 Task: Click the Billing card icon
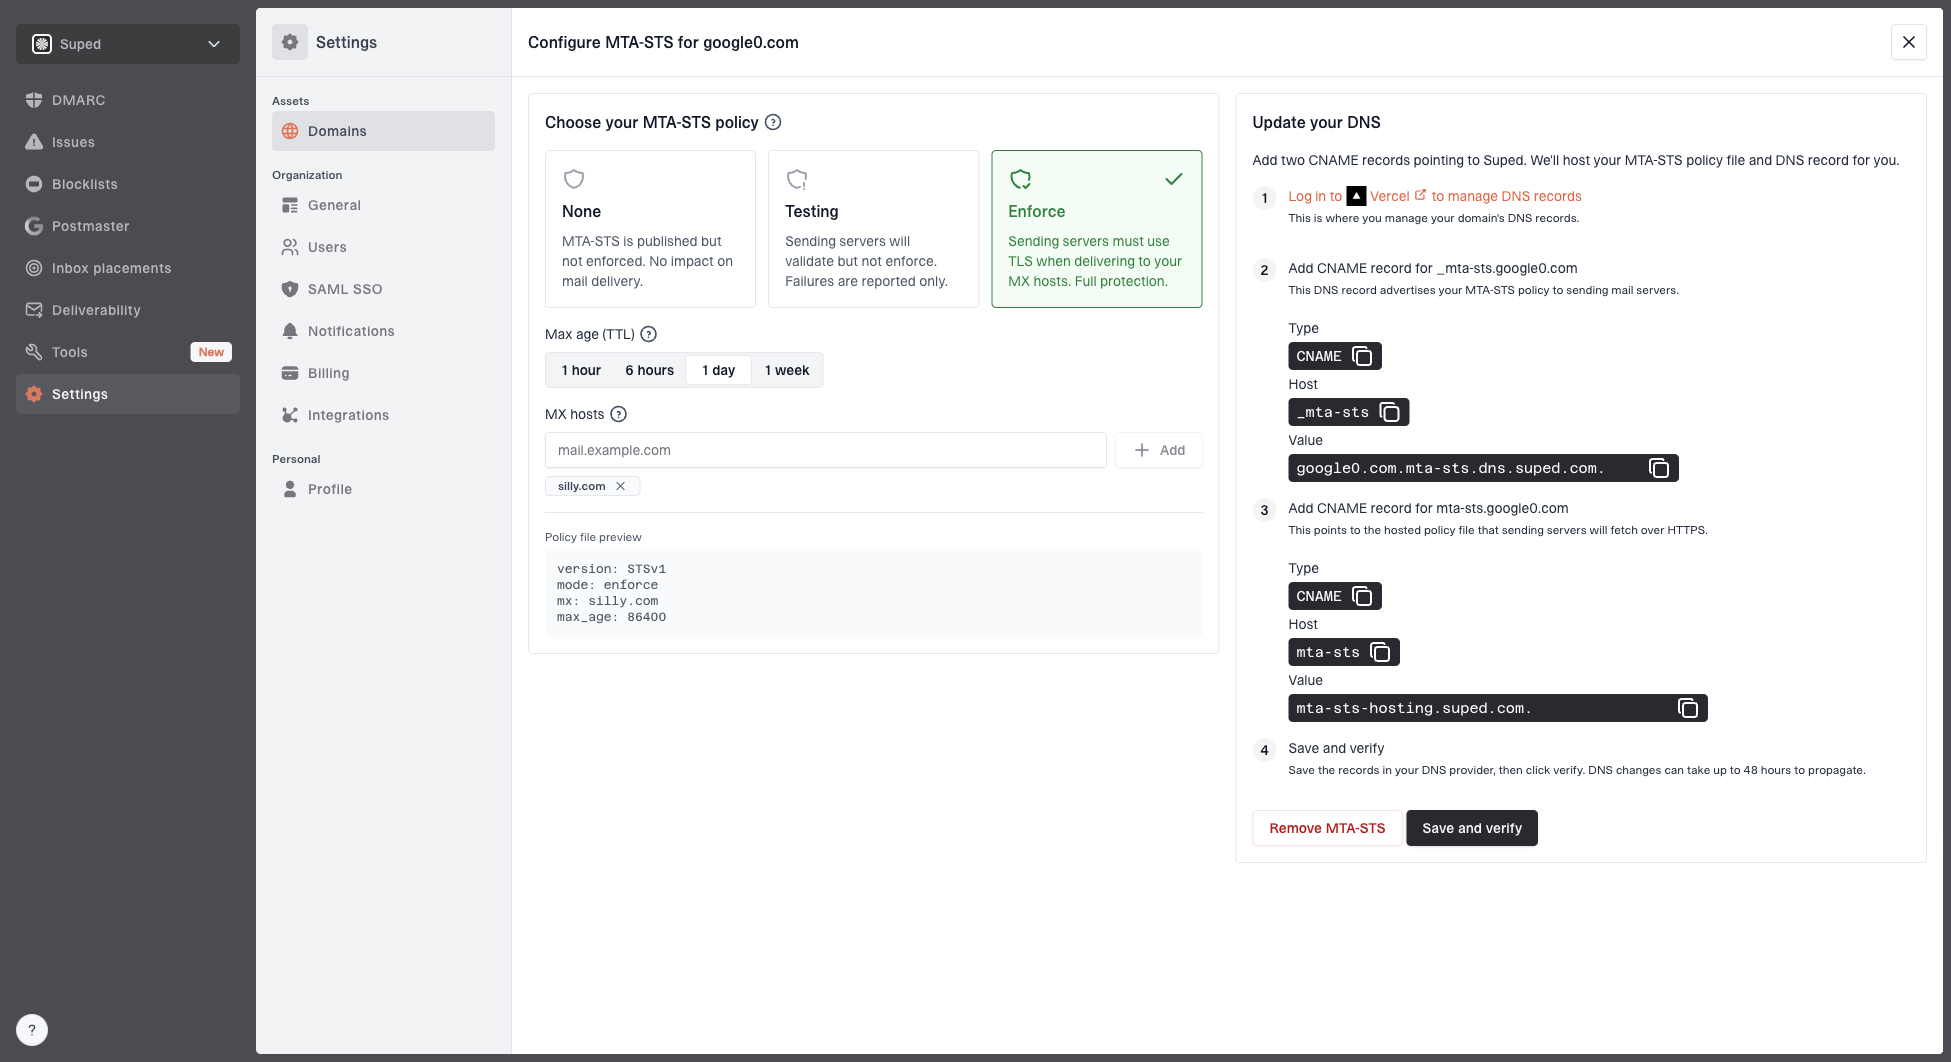click(x=290, y=373)
